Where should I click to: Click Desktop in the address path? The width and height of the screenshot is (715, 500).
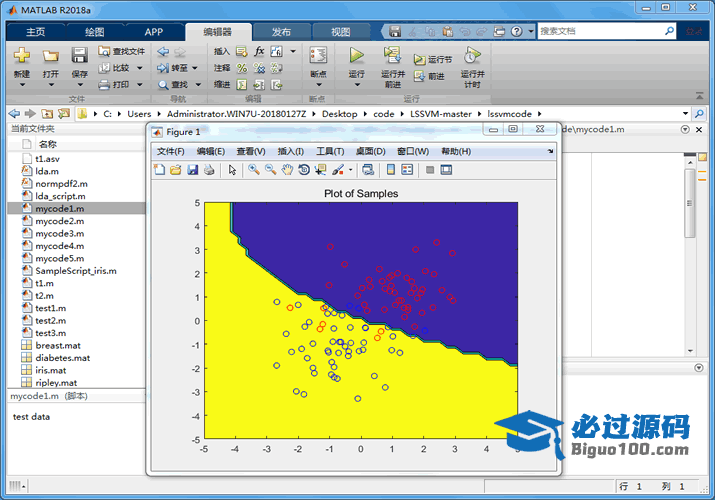point(339,114)
